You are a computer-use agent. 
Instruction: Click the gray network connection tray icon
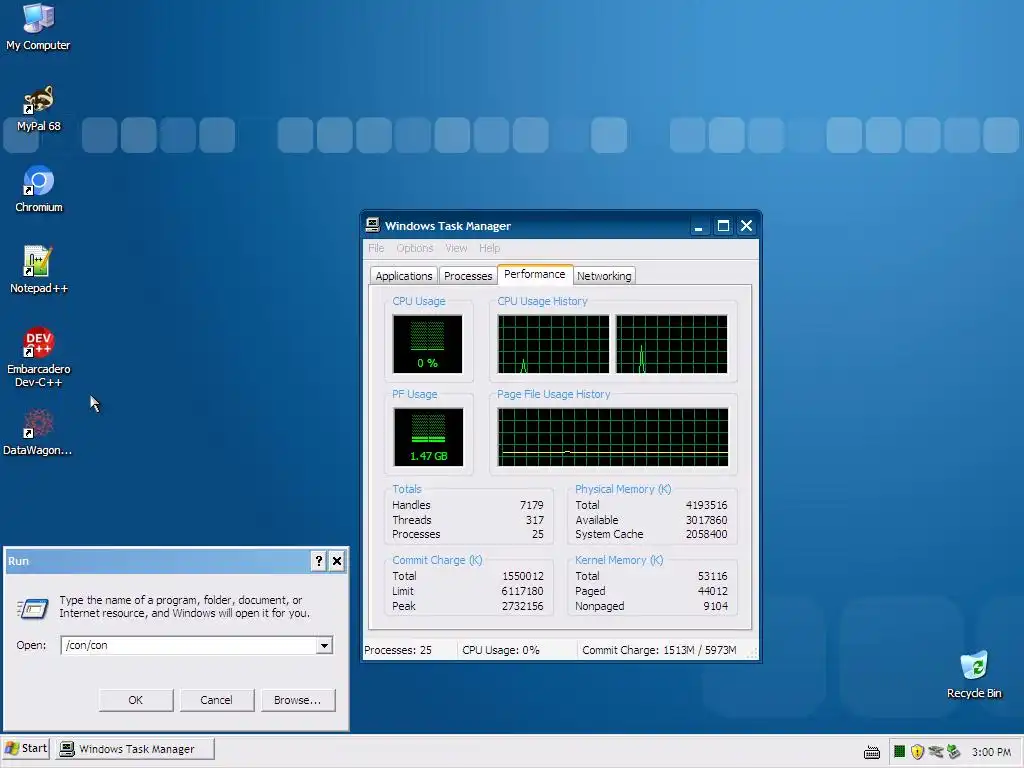(935, 752)
